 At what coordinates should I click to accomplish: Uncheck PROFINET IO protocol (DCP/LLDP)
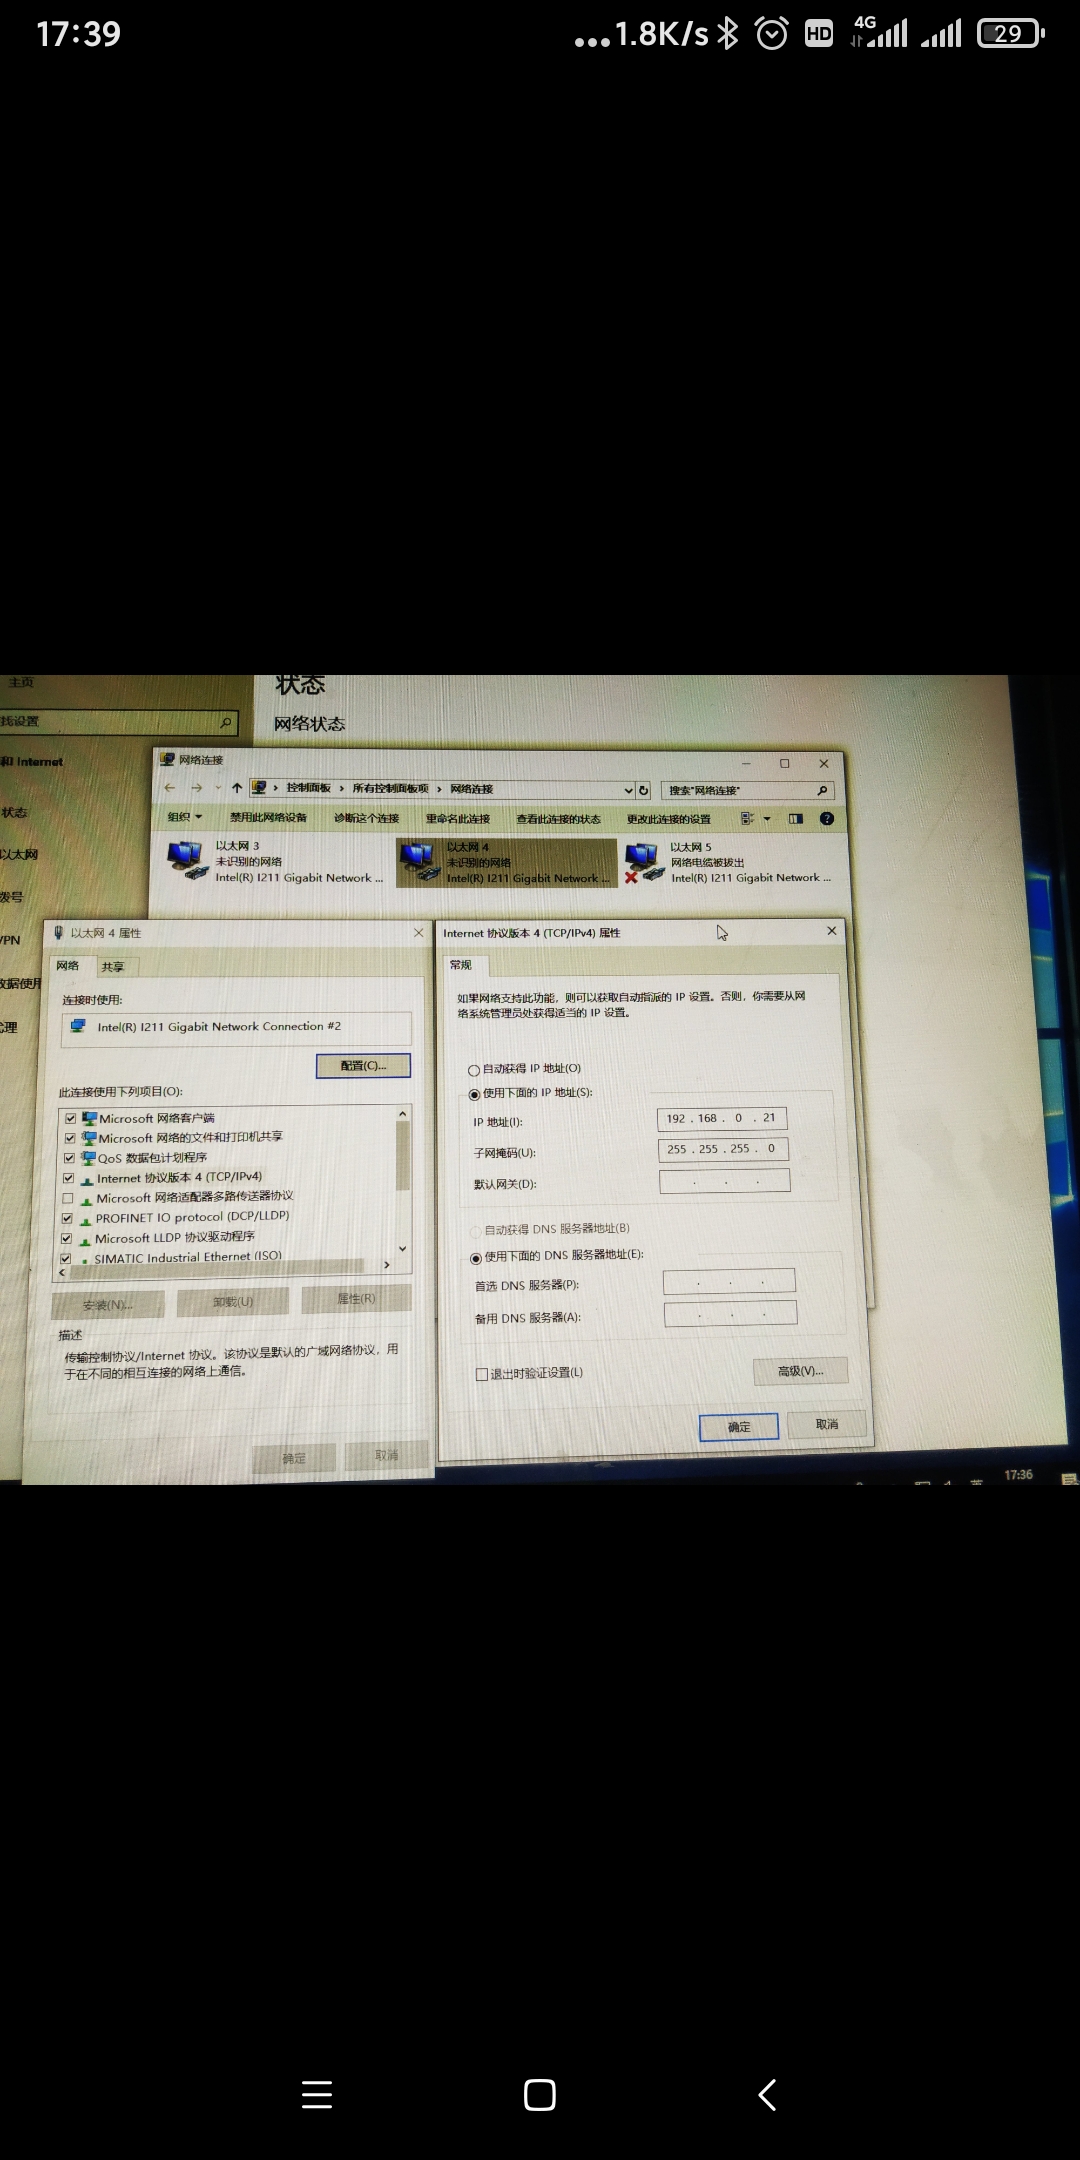(68, 1218)
